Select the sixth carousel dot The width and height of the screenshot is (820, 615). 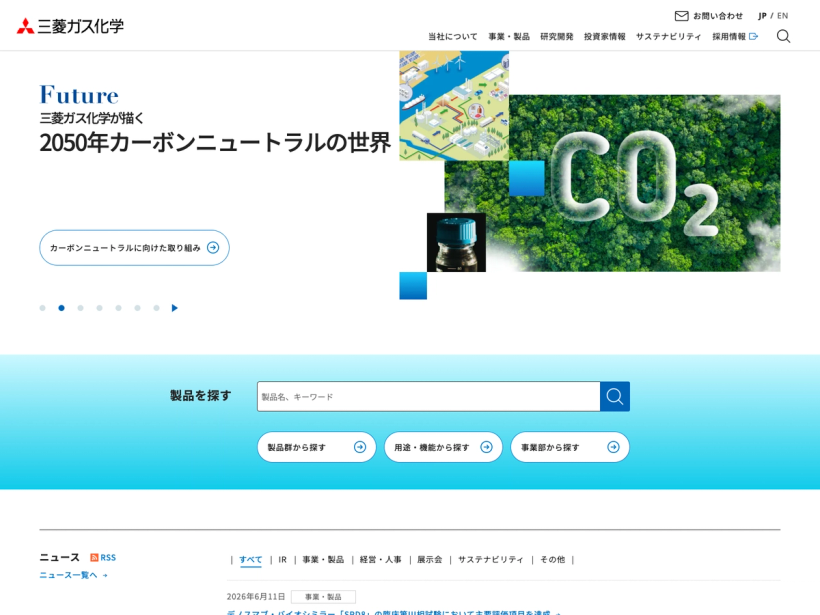(138, 308)
